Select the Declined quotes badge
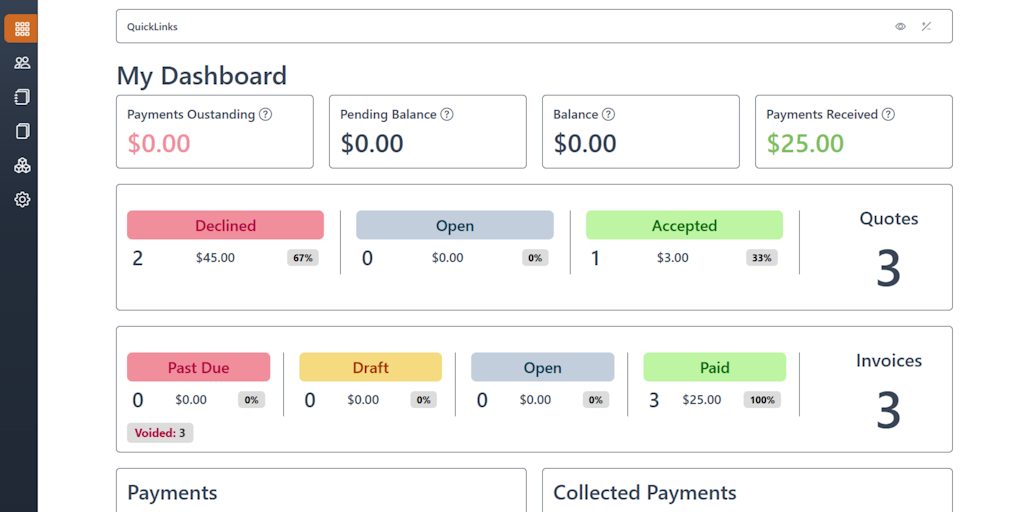Image resolution: width=1024 pixels, height=512 pixels. 225,225
